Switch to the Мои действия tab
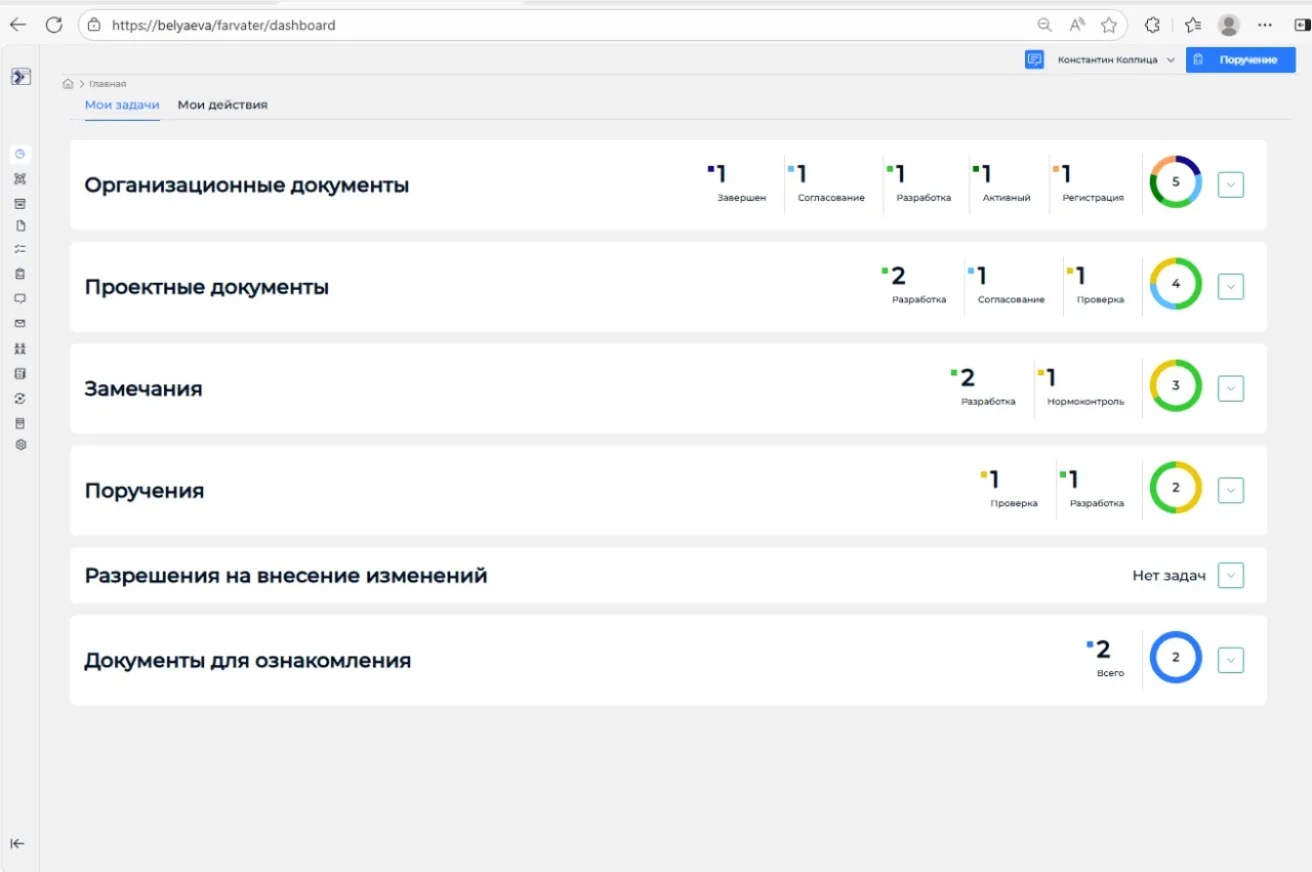This screenshot has width=1312, height=872. point(222,104)
